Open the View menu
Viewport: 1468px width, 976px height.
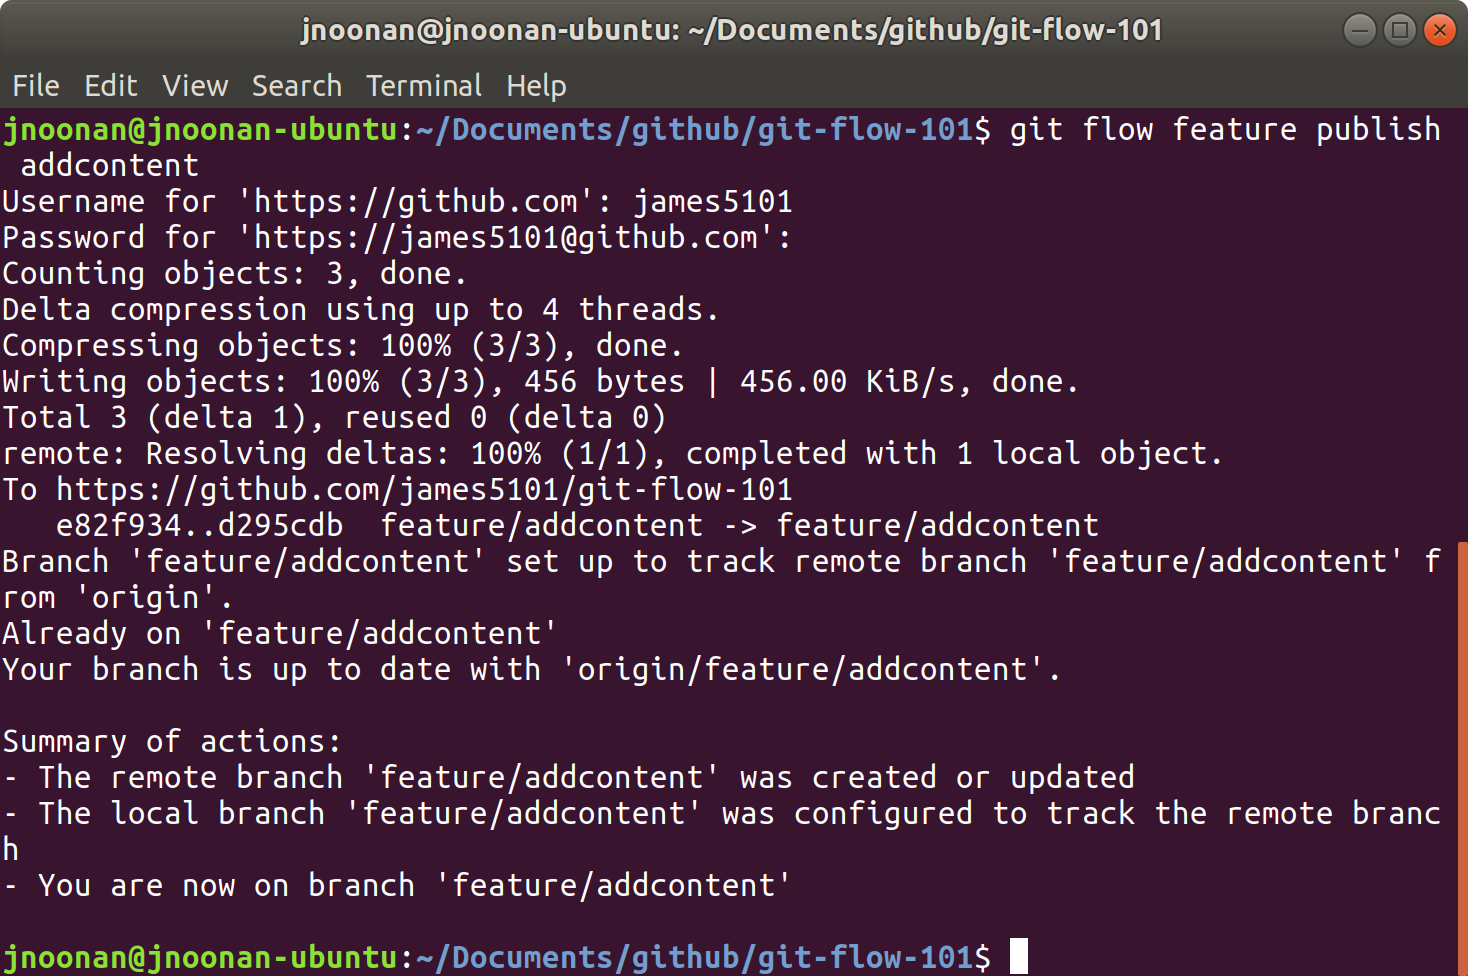click(194, 86)
